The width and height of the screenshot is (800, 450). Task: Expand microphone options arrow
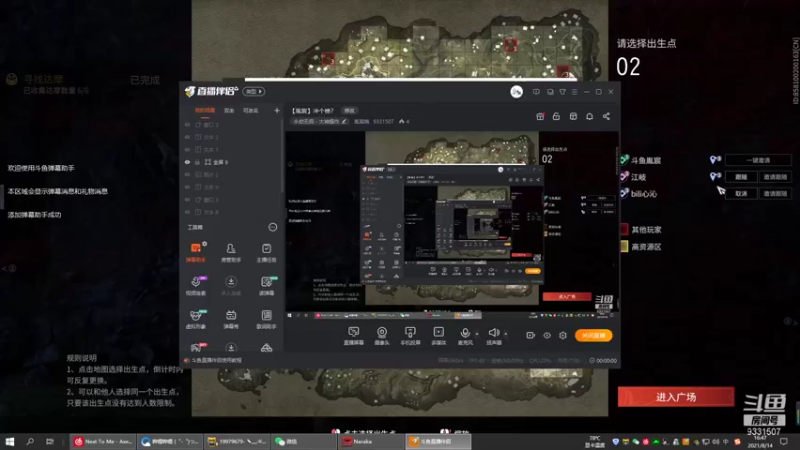477,334
